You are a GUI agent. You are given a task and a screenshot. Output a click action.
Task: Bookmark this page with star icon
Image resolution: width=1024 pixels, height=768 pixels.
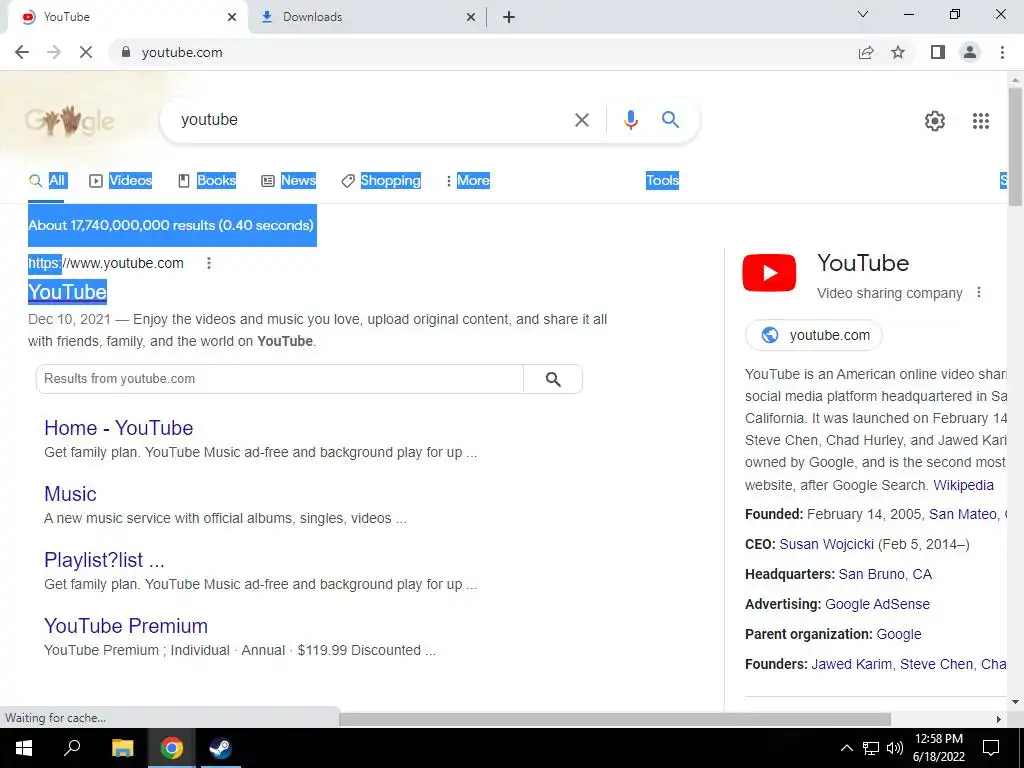[x=898, y=52]
